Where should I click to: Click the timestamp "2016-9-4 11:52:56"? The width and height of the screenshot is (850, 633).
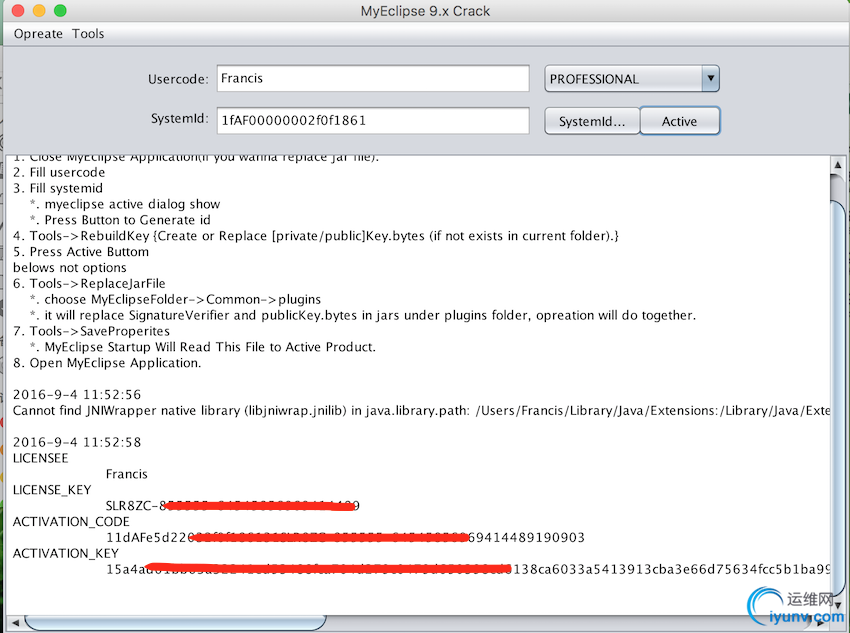(x=77, y=395)
